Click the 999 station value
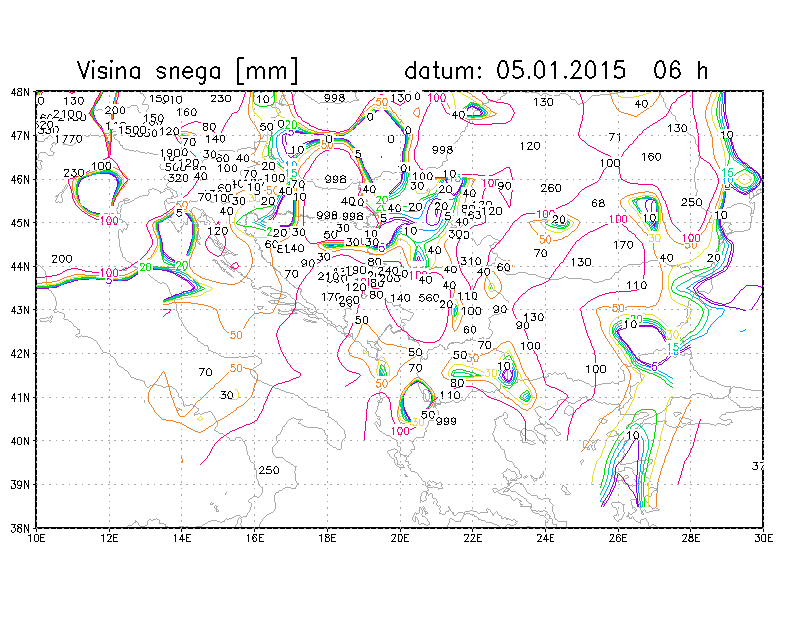 click(446, 421)
